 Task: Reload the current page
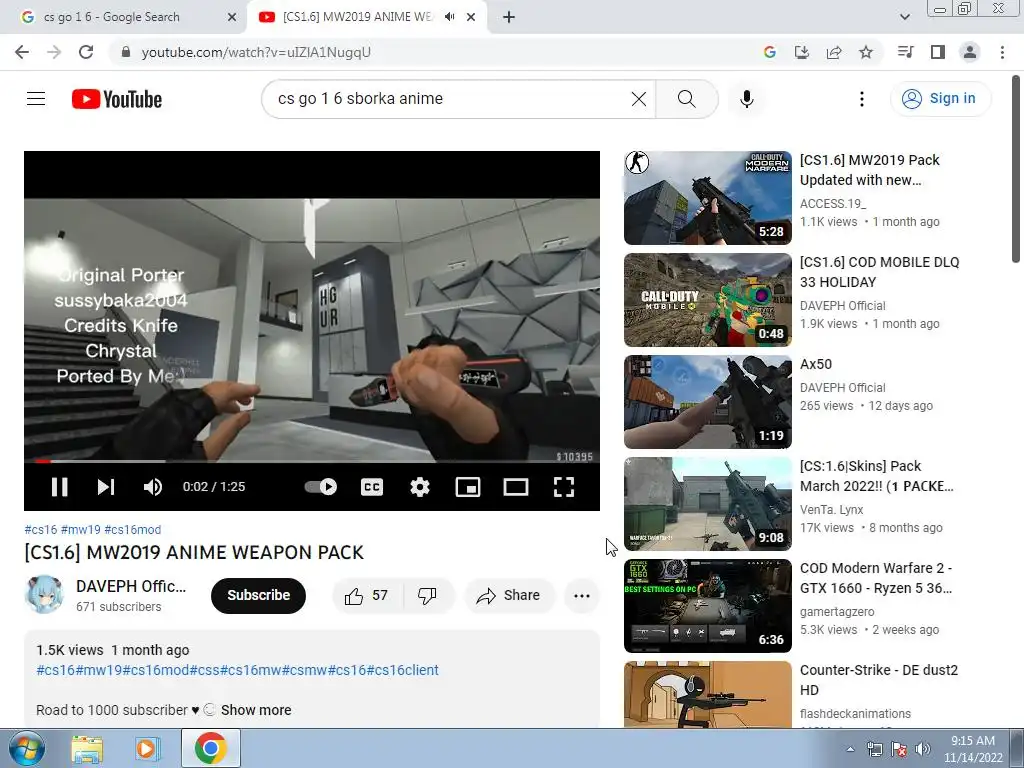[86, 52]
